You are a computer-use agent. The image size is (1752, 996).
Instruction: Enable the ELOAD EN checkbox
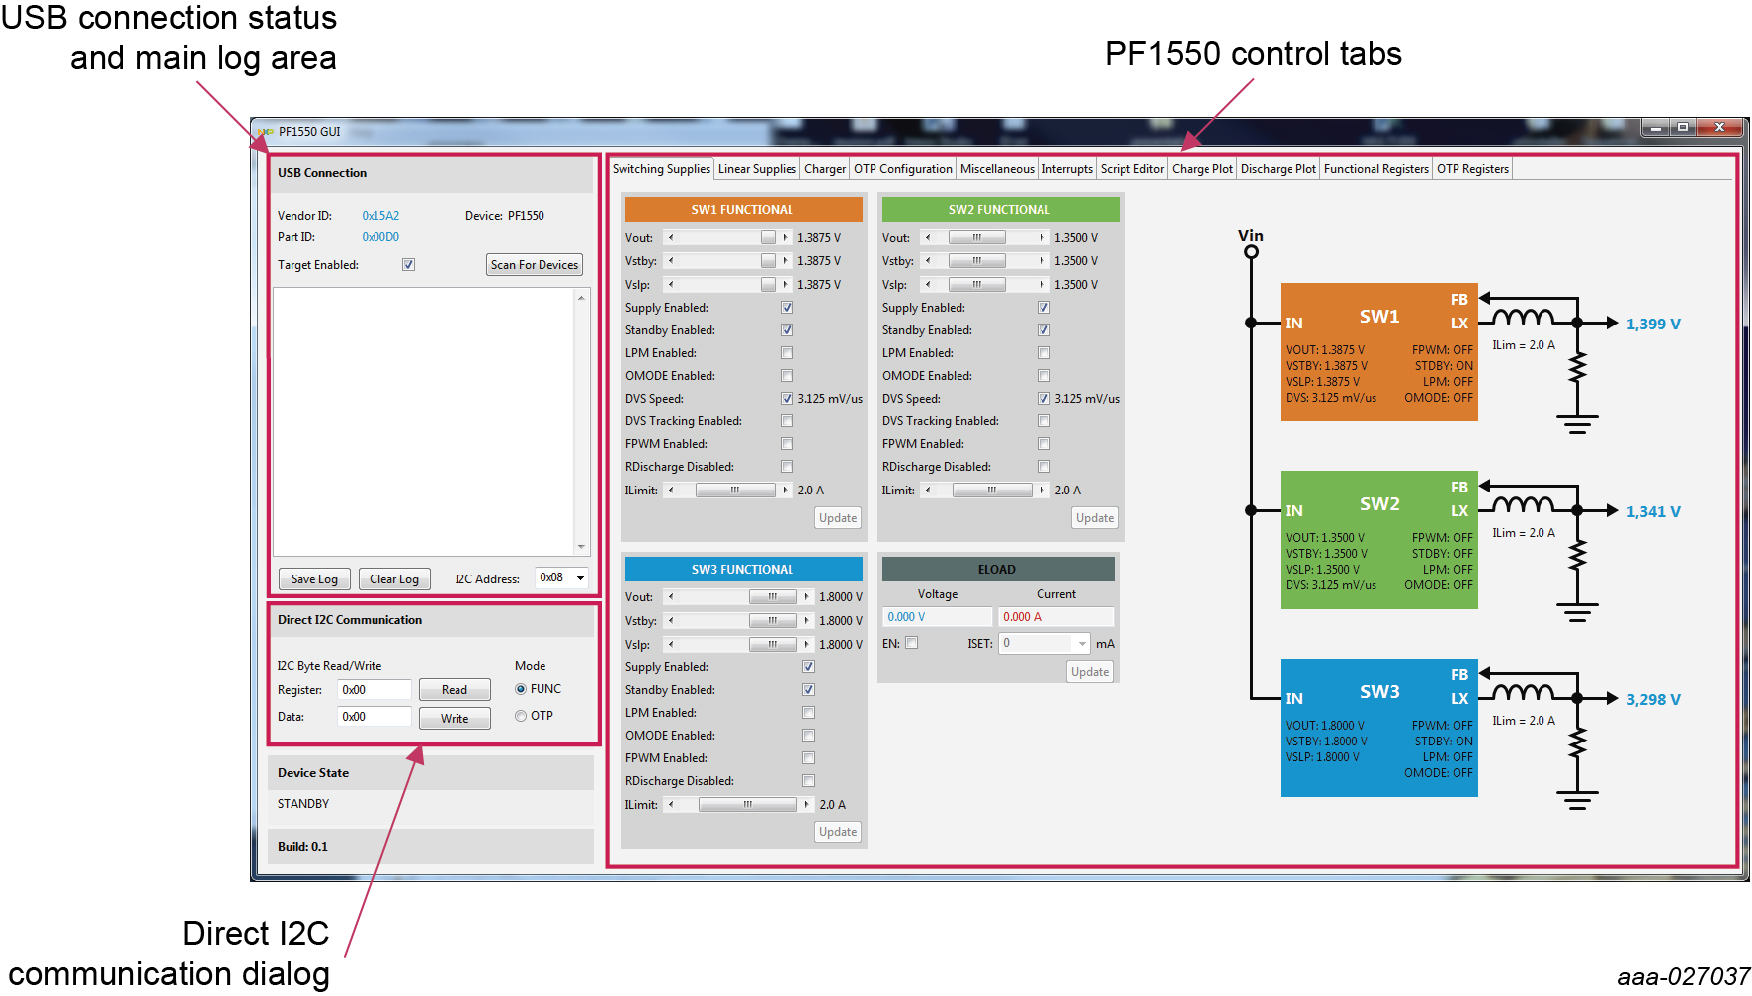point(911,643)
